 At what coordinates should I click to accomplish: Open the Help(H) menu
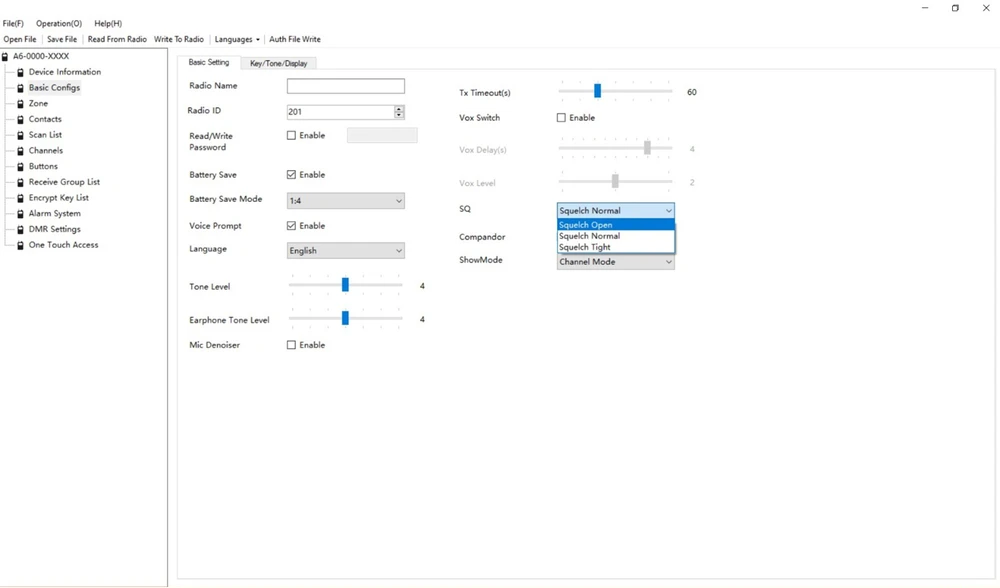coord(108,24)
